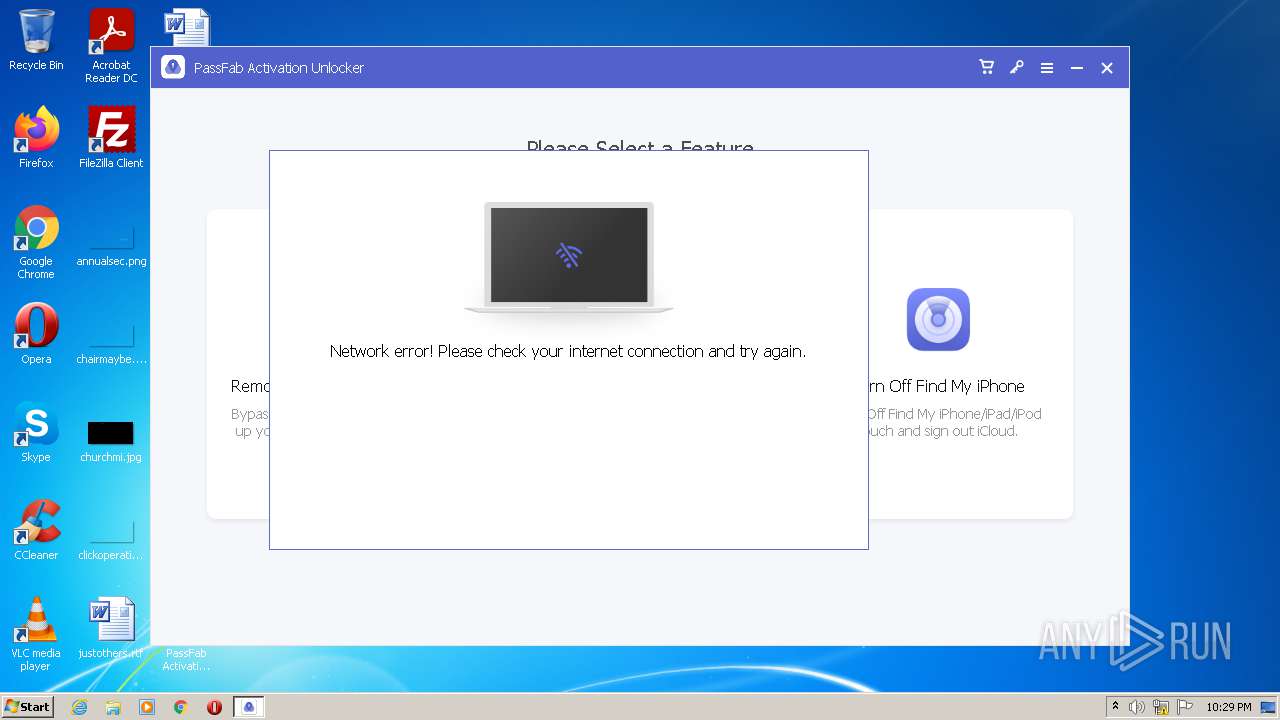This screenshot has width=1280, height=720.
Task: Open Windows Explorer from the taskbar
Action: 113,707
